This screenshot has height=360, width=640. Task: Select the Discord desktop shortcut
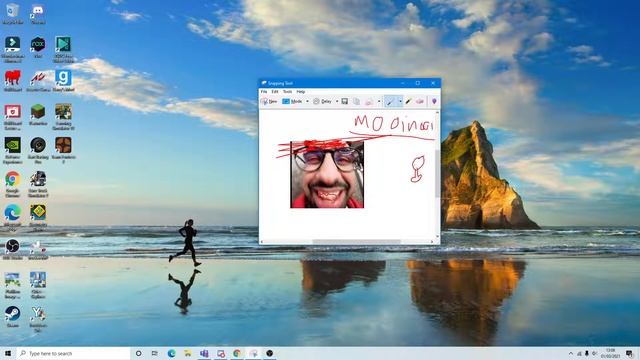tap(38, 13)
